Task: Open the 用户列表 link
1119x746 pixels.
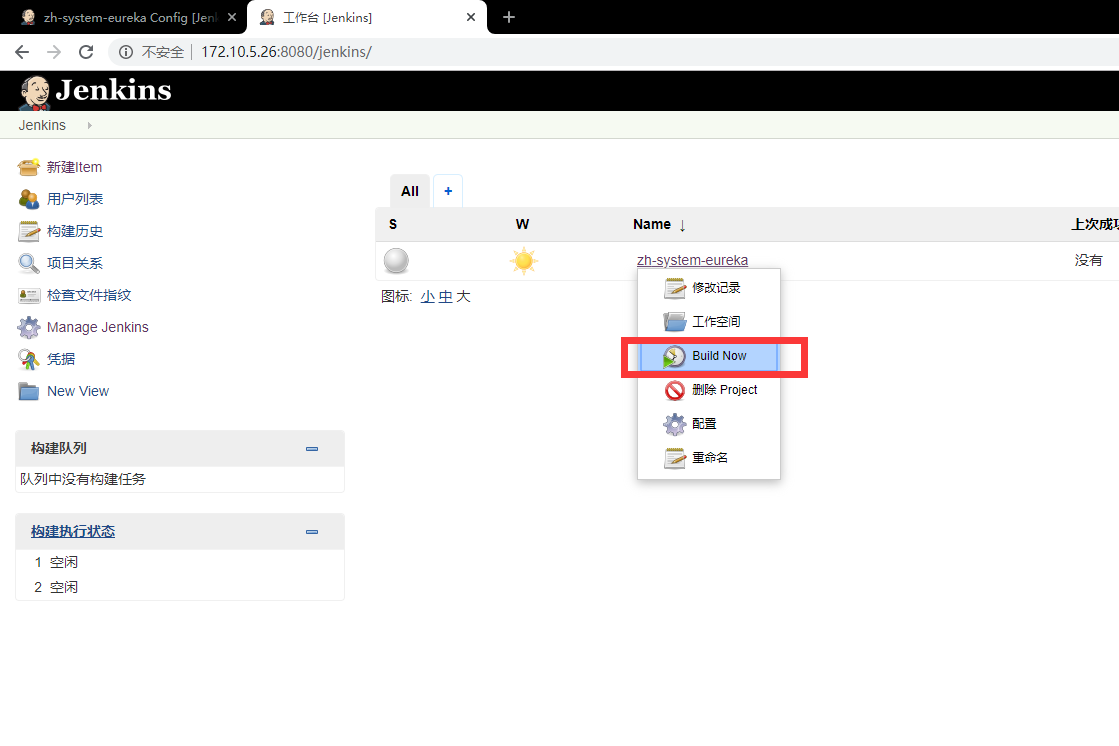Action: (75, 199)
